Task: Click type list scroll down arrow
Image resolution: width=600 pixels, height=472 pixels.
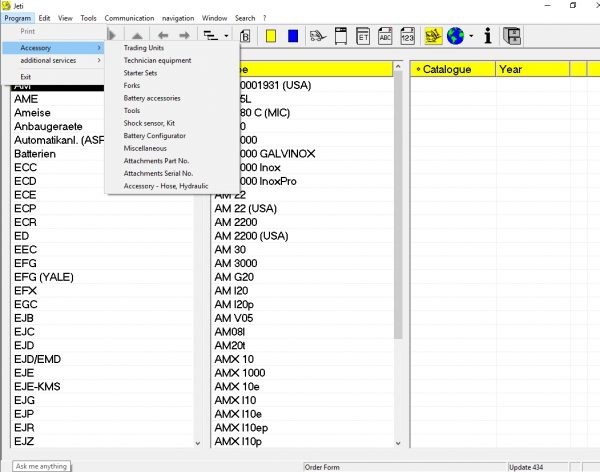Action: [398, 443]
